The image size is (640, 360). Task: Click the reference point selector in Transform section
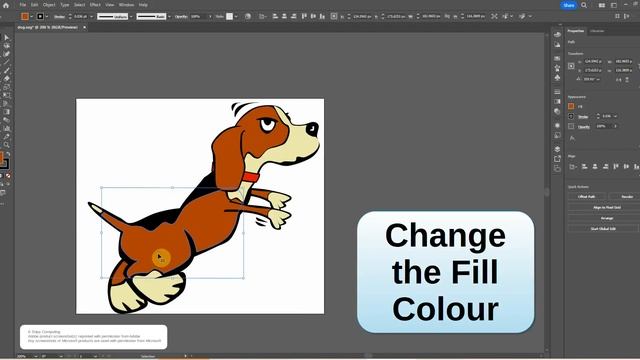(x=571, y=66)
